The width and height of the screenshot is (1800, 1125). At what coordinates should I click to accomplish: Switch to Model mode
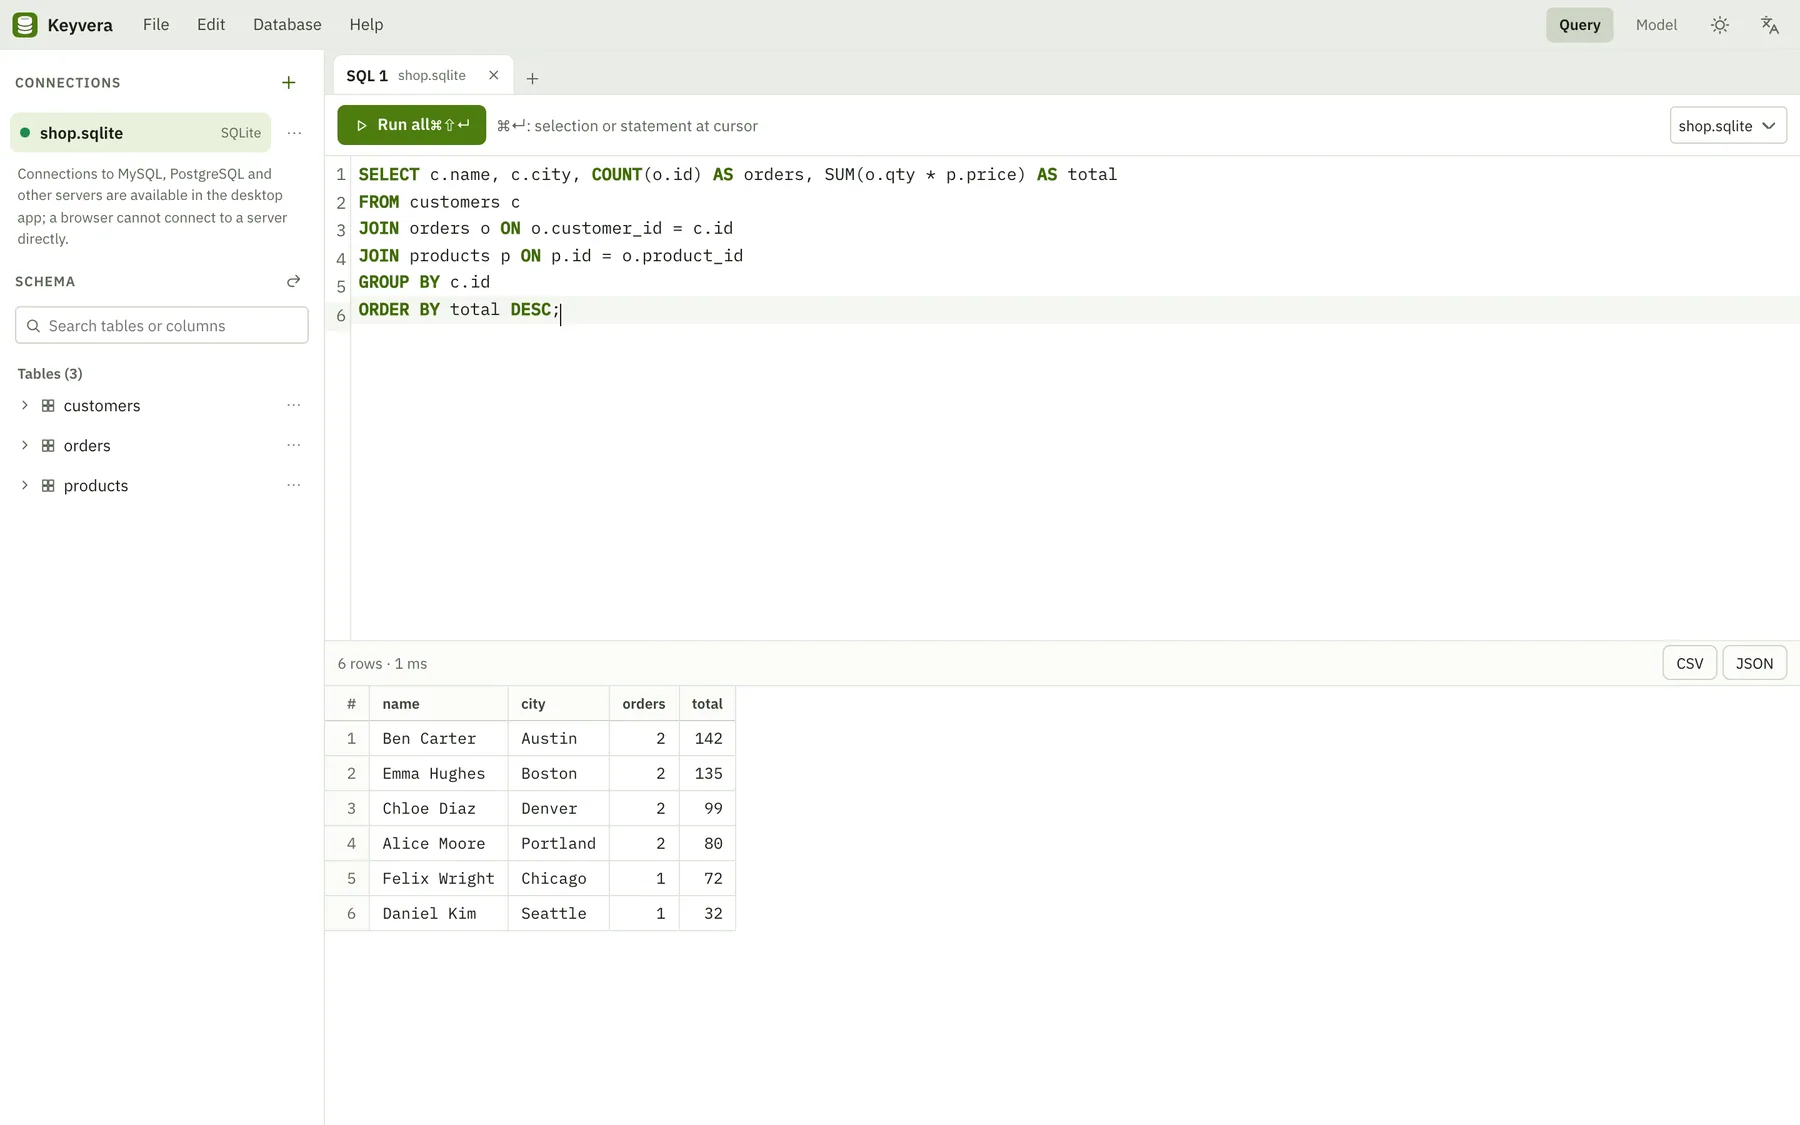click(1656, 25)
